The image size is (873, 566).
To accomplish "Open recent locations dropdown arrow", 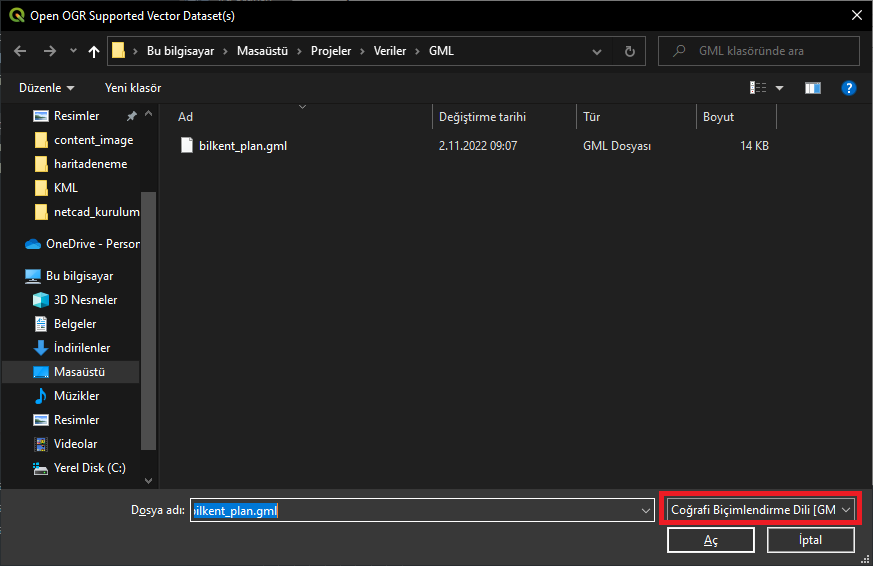I will point(73,51).
